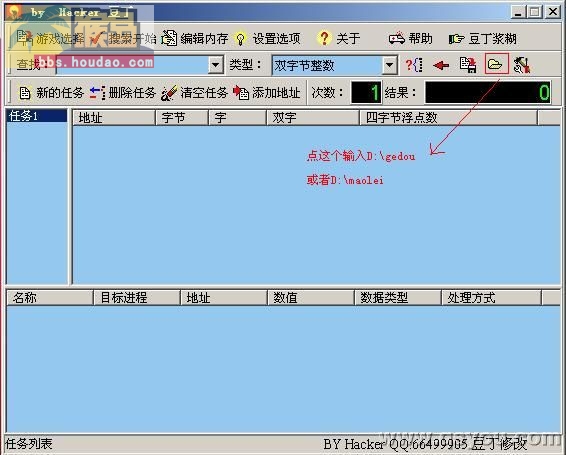The height and width of the screenshot is (455, 566).
Task: Click the 次数 count display
Action: click(x=366, y=92)
